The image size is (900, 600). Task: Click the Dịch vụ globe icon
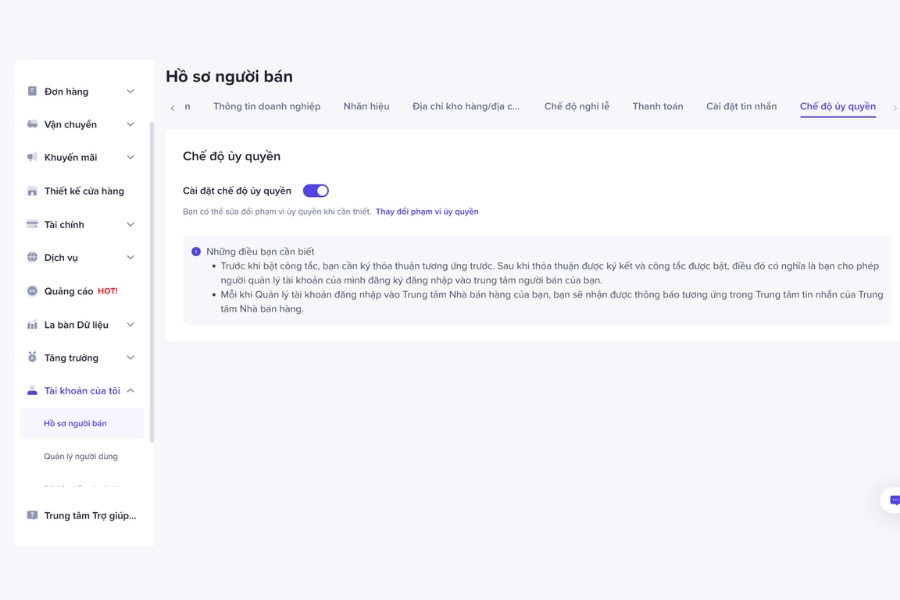[x=32, y=257]
